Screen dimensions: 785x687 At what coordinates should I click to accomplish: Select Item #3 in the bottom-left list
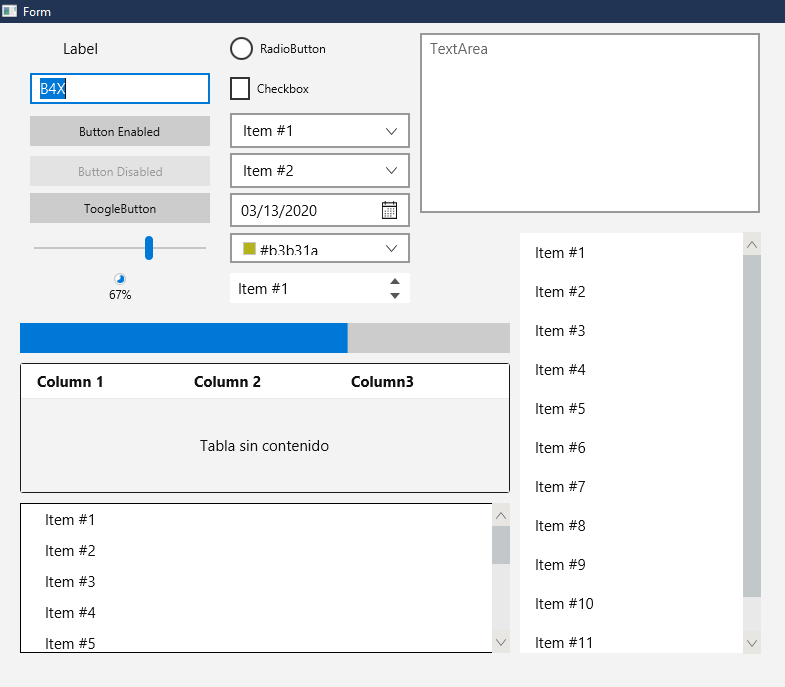tap(256, 582)
